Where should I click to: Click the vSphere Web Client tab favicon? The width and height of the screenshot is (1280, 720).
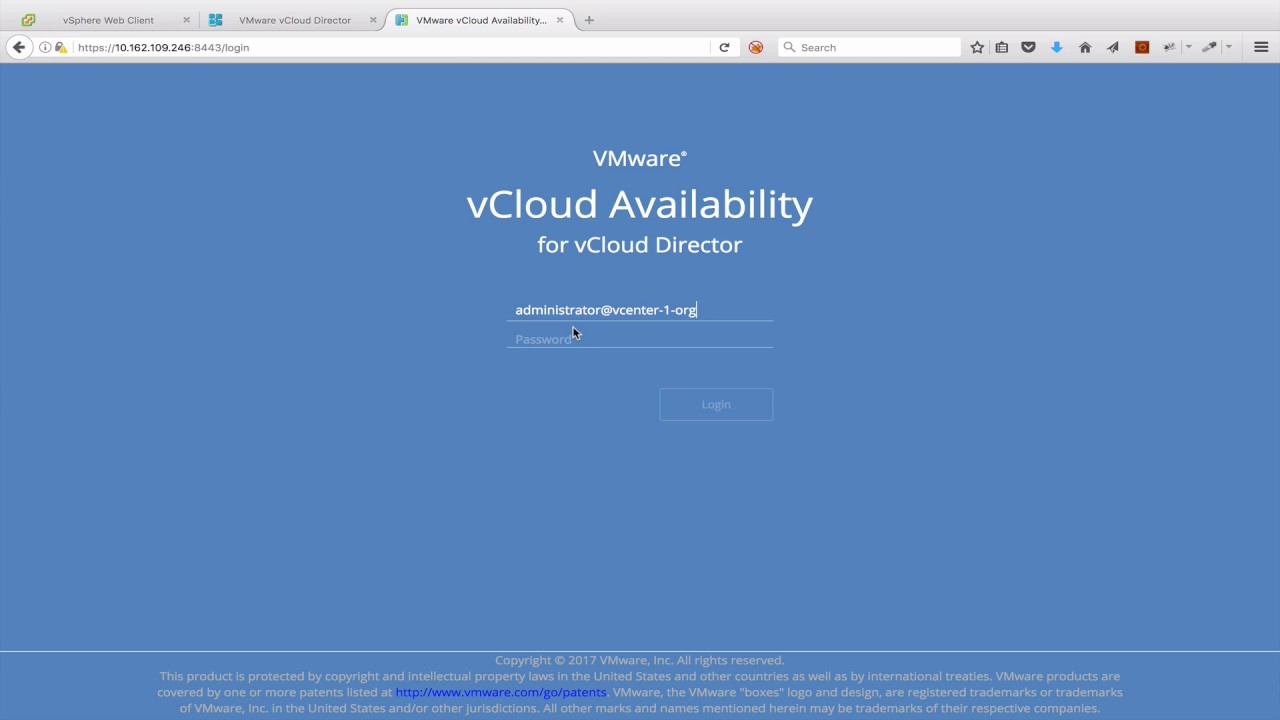(x=28, y=20)
